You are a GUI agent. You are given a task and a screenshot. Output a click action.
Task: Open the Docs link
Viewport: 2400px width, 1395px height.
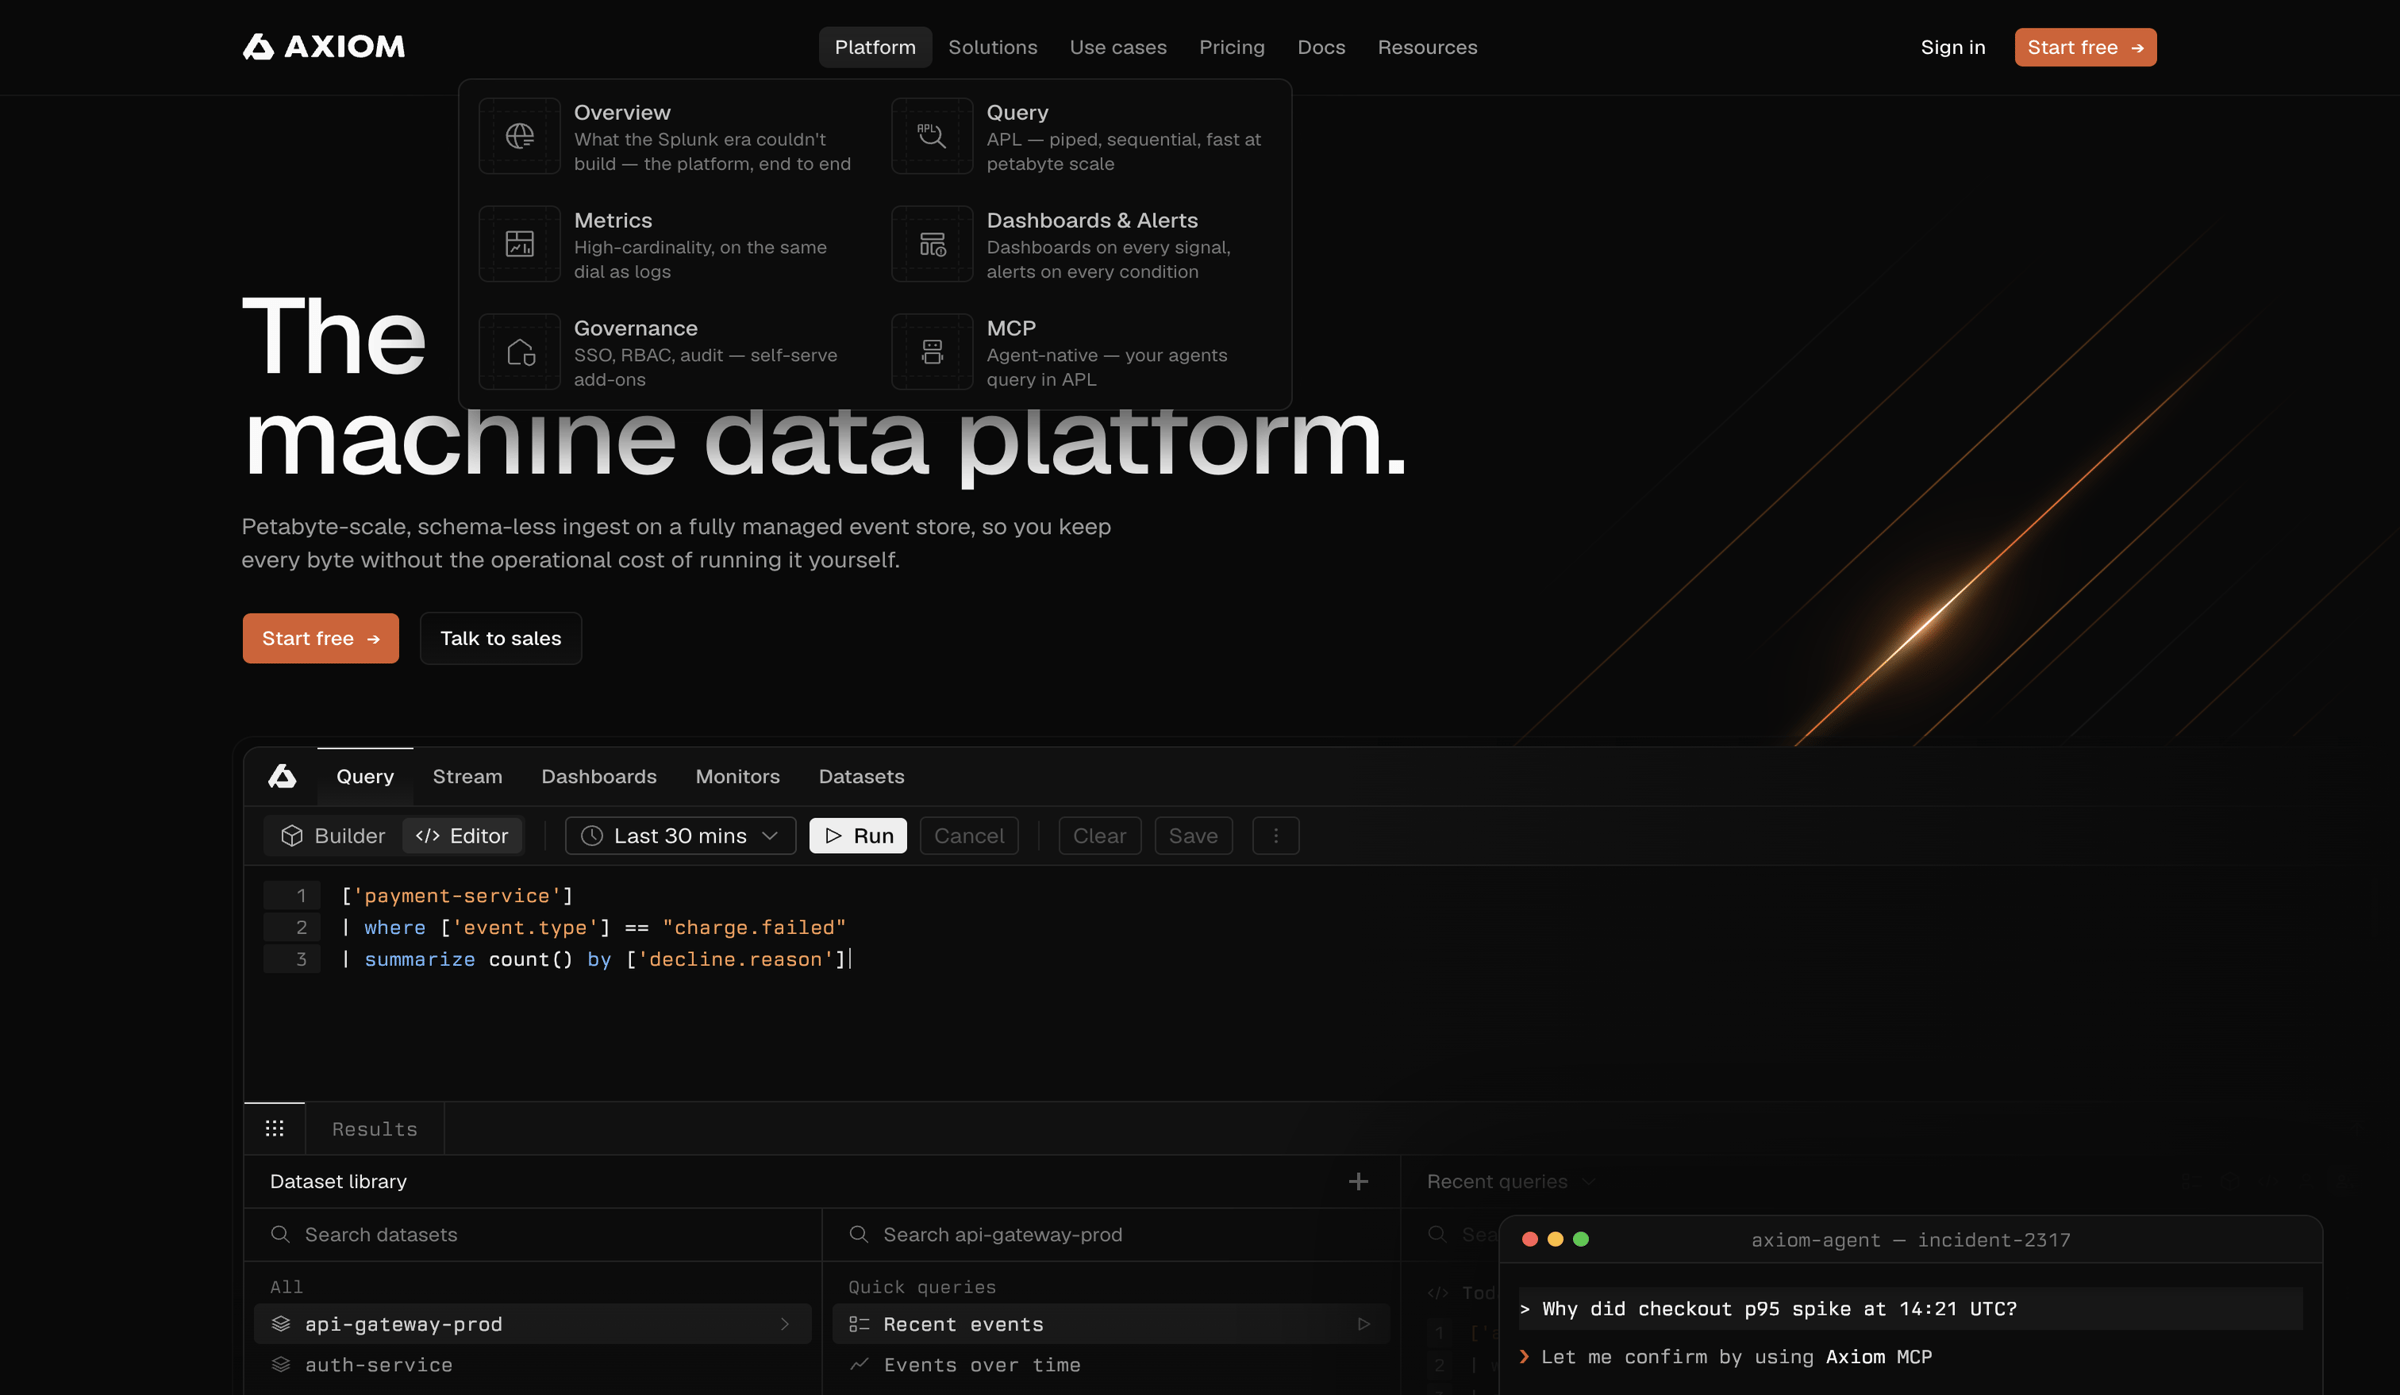tap(1321, 47)
